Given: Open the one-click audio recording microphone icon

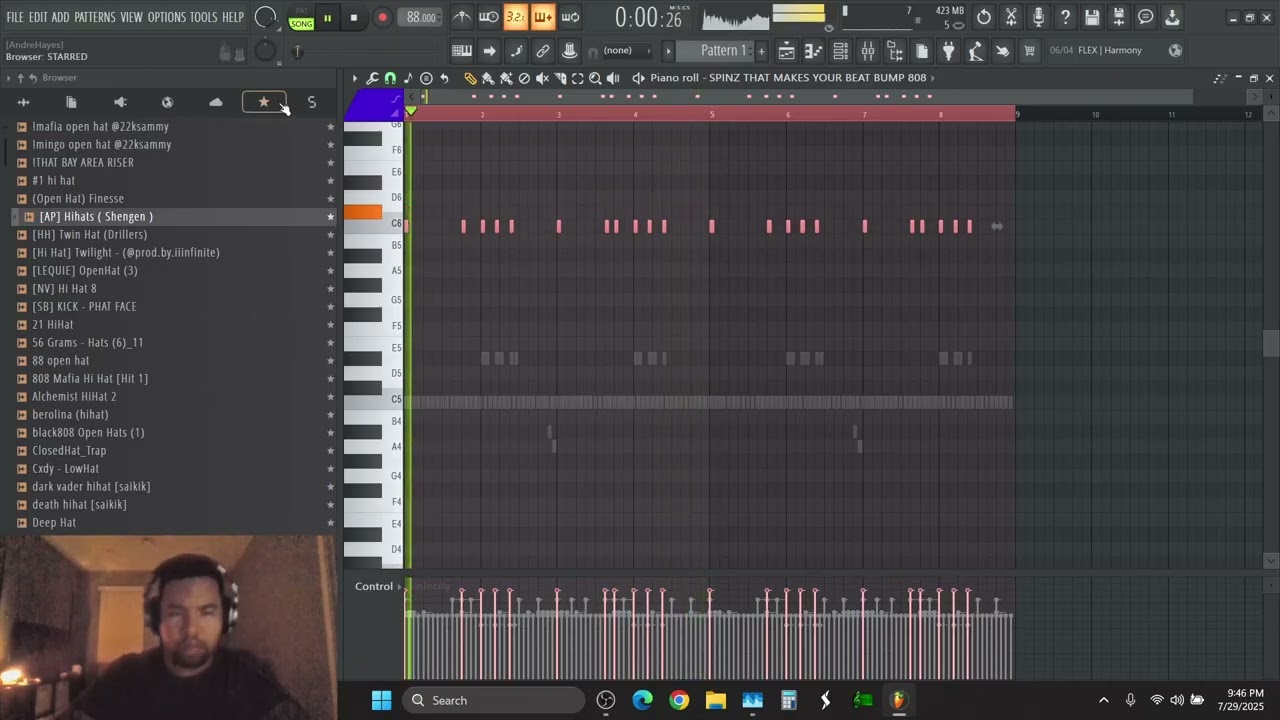Looking at the screenshot, I should point(1038,17).
